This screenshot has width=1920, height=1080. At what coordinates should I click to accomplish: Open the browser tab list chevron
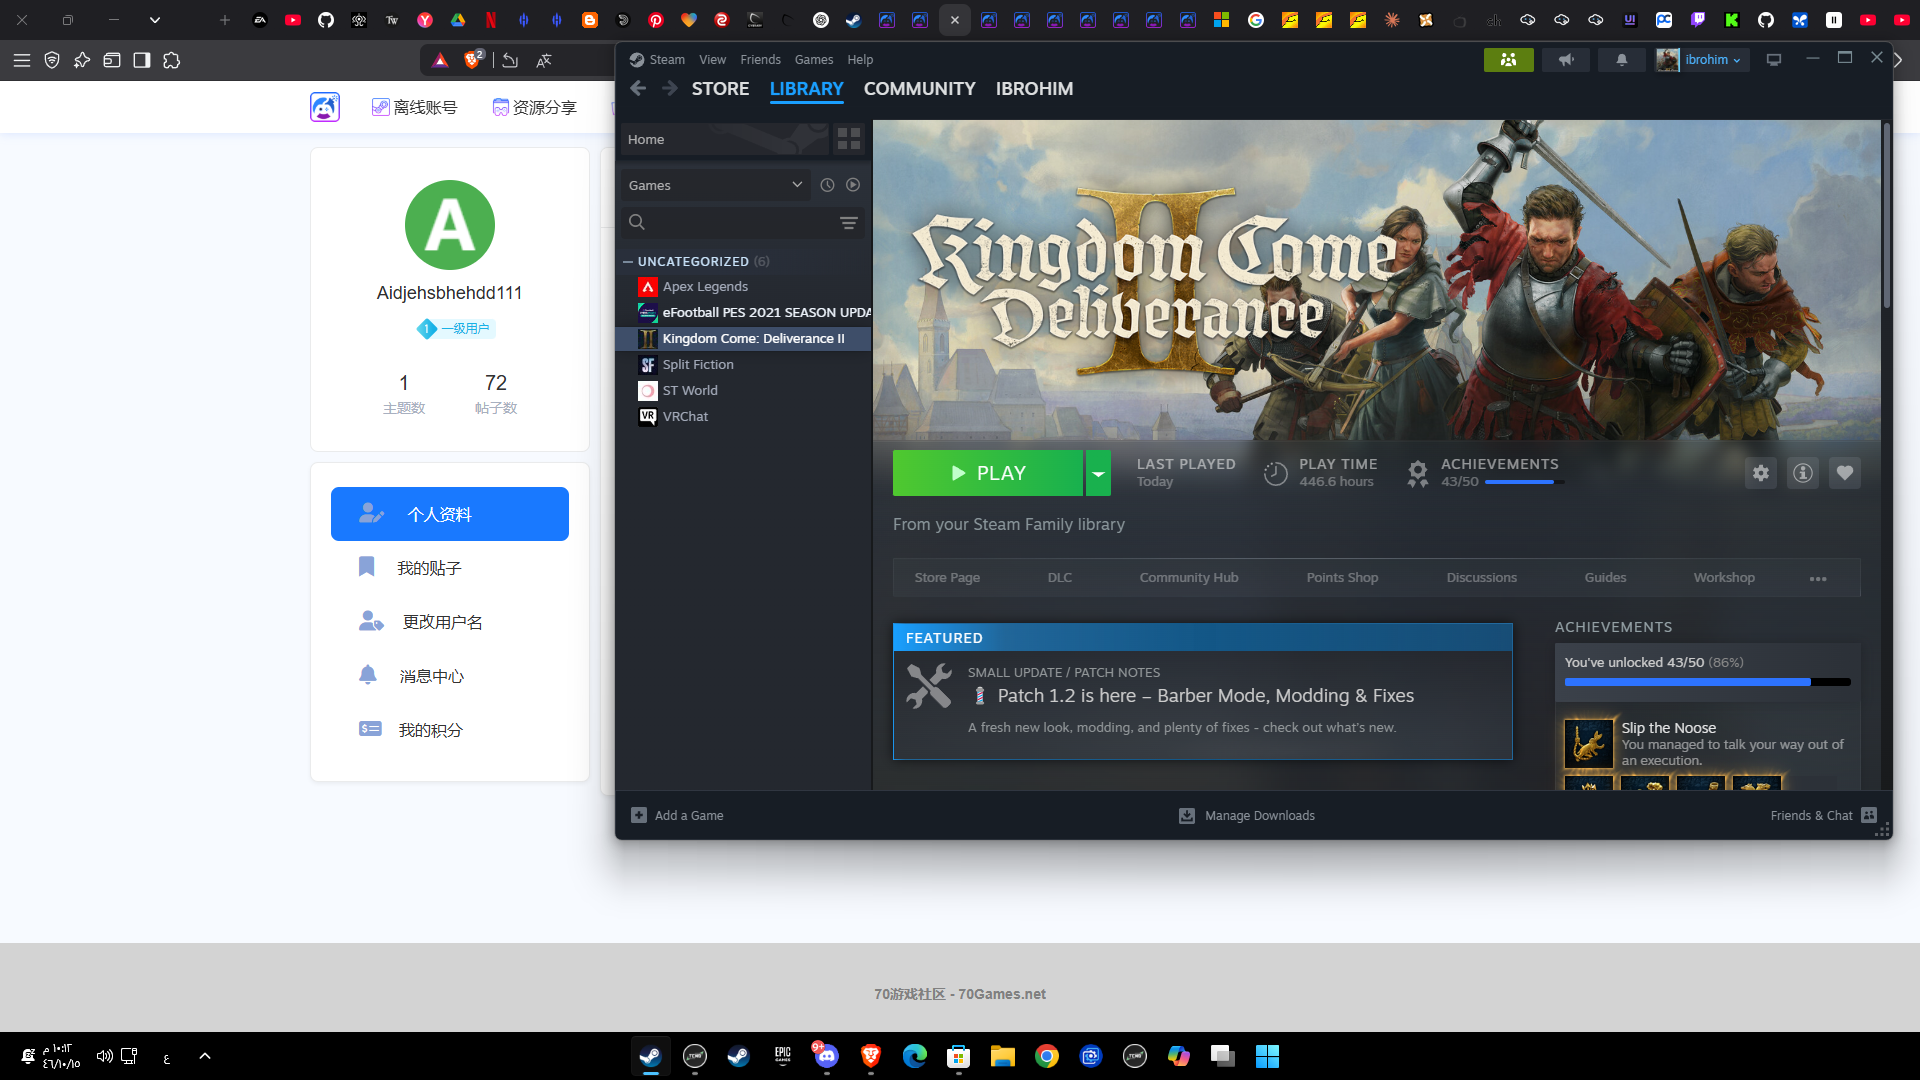tap(154, 19)
